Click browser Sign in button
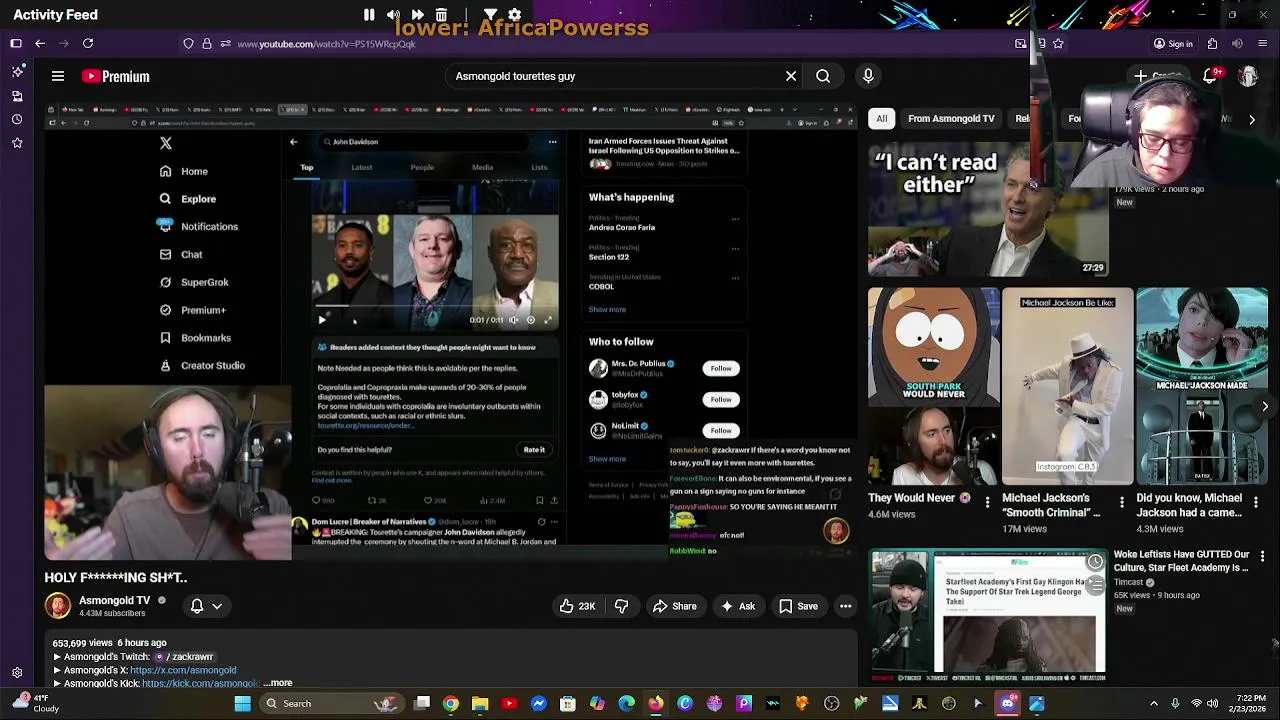 point(1173,44)
